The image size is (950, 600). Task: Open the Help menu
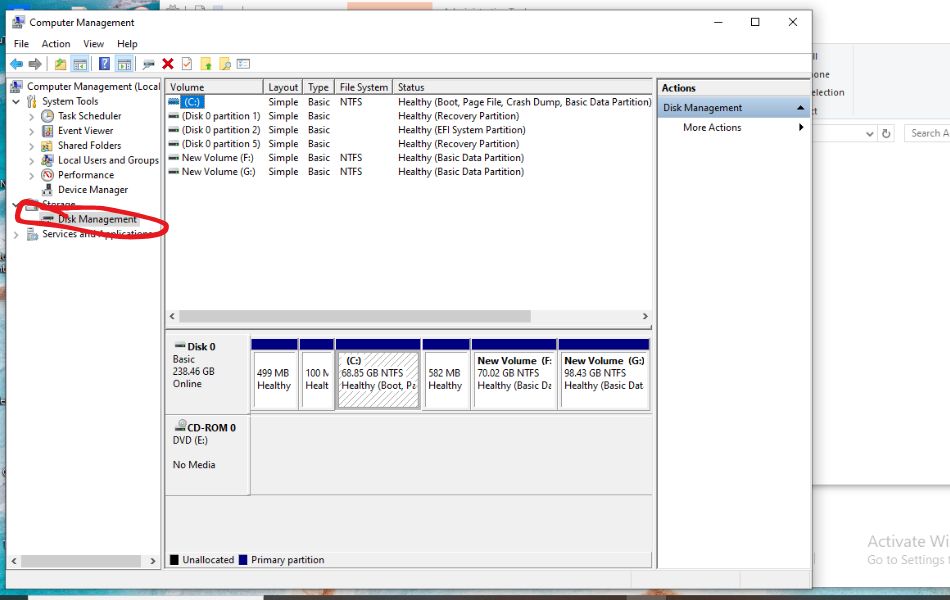coord(127,44)
